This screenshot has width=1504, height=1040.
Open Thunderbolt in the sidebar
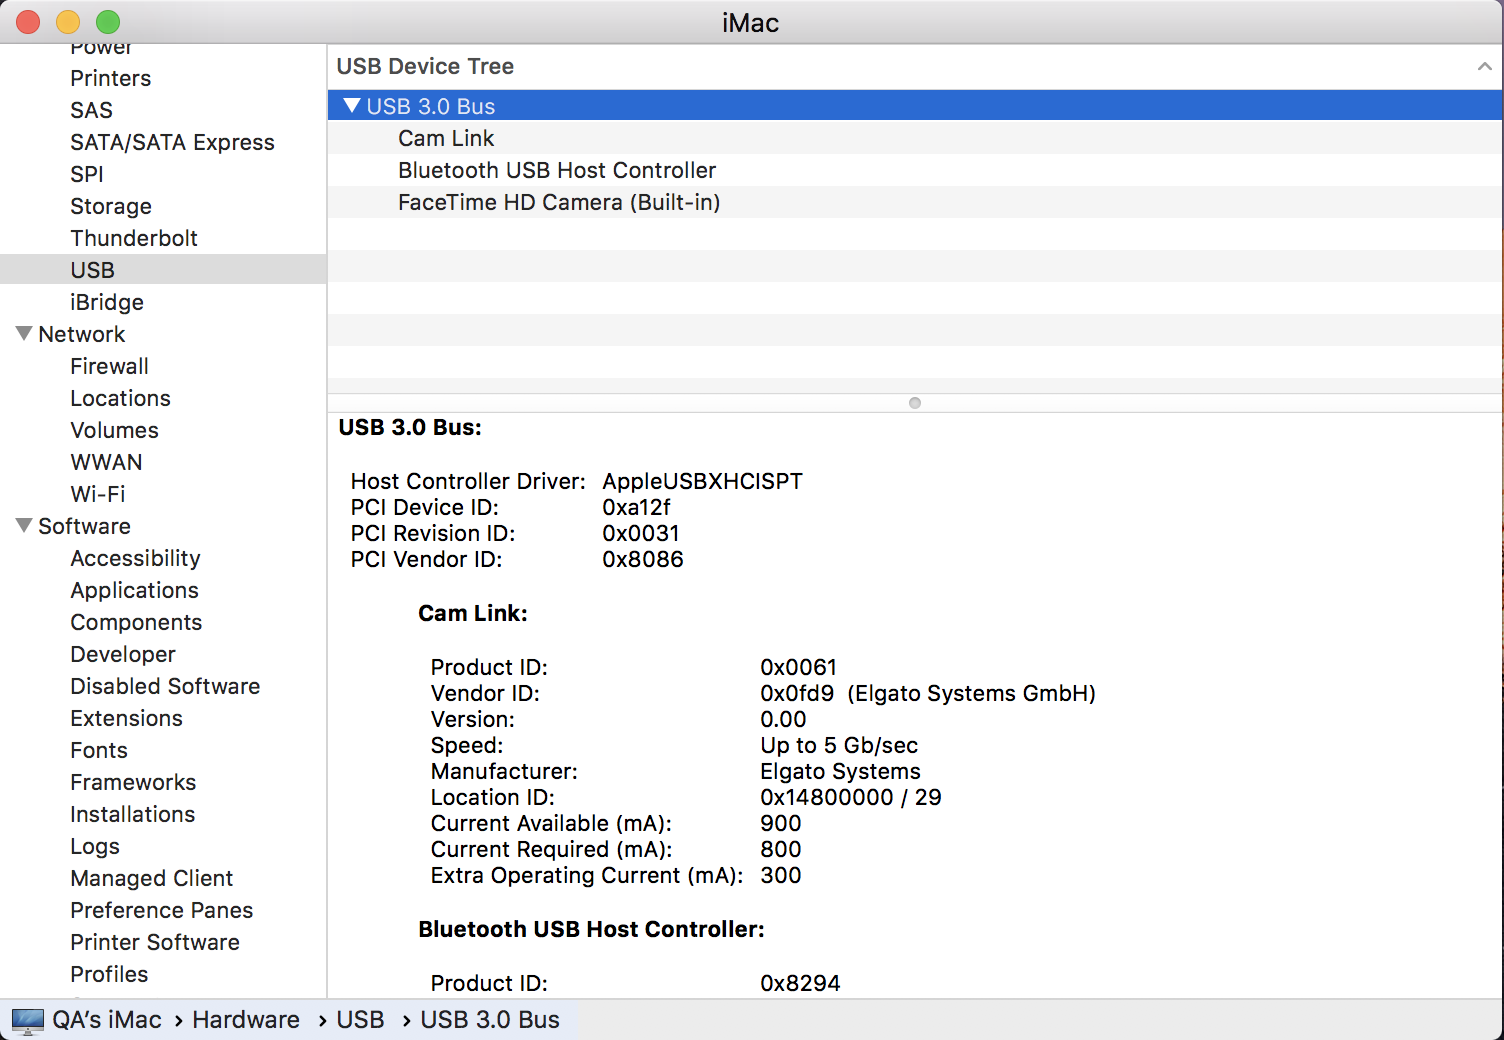click(x=134, y=238)
